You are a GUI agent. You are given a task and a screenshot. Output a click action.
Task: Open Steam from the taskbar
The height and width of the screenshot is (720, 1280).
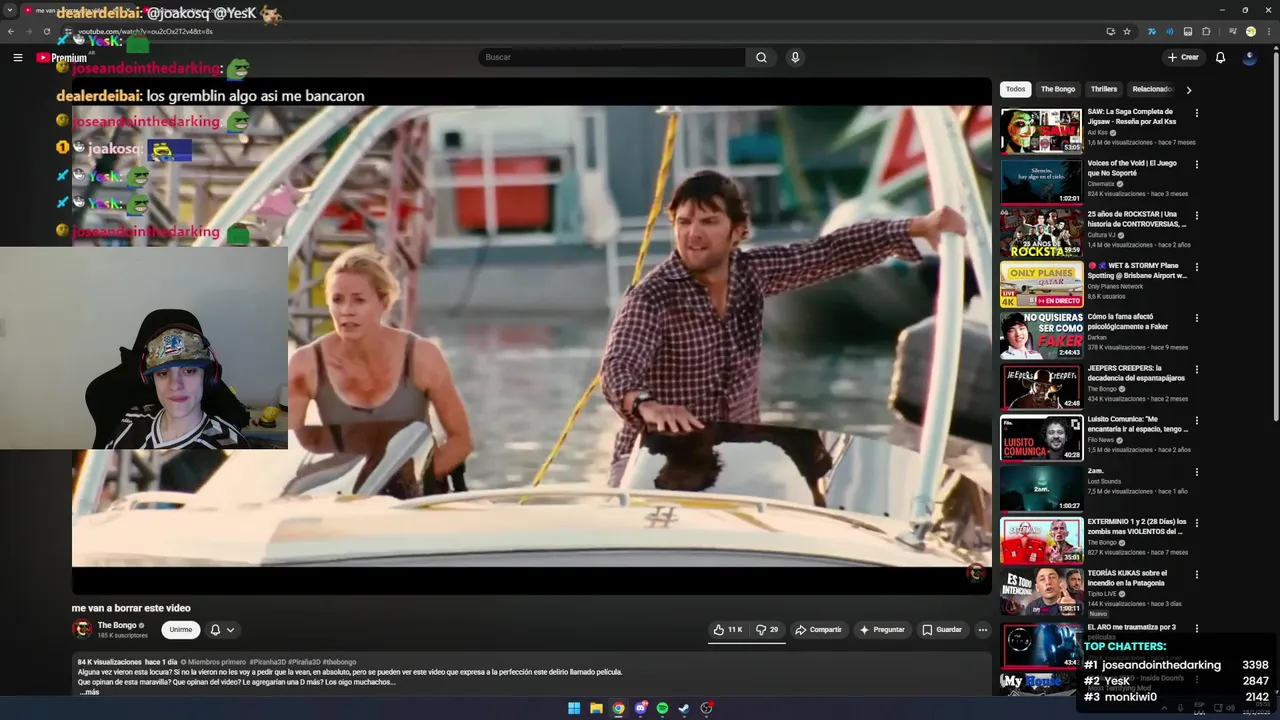pyautogui.click(x=684, y=708)
